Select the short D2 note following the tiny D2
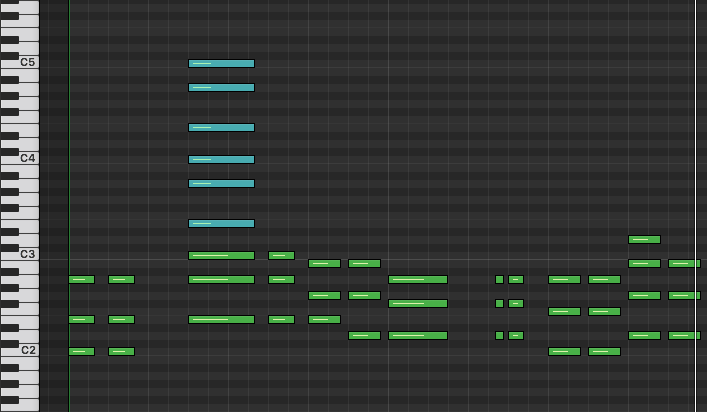 pos(516,335)
